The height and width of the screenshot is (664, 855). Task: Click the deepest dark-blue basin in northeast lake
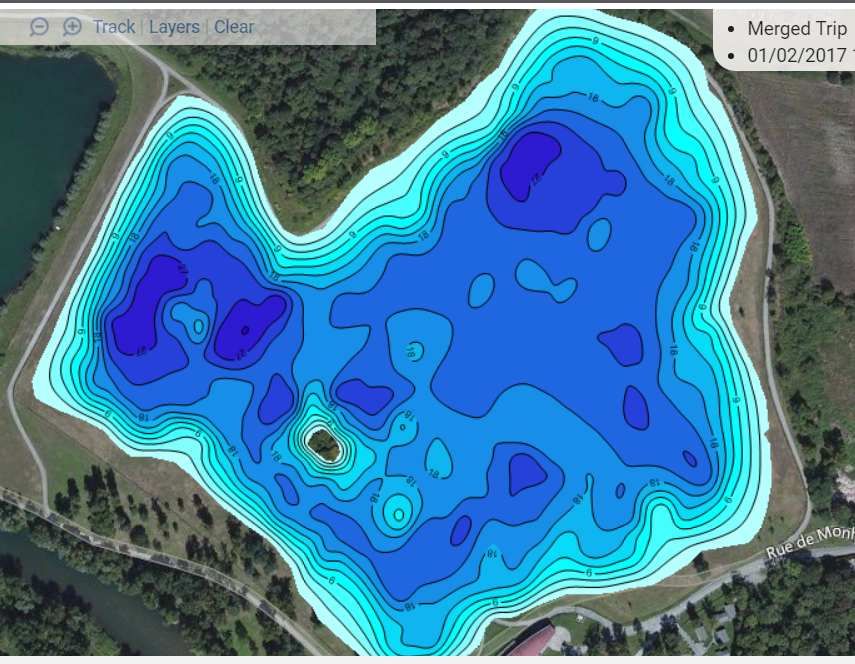(x=529, y=164)
